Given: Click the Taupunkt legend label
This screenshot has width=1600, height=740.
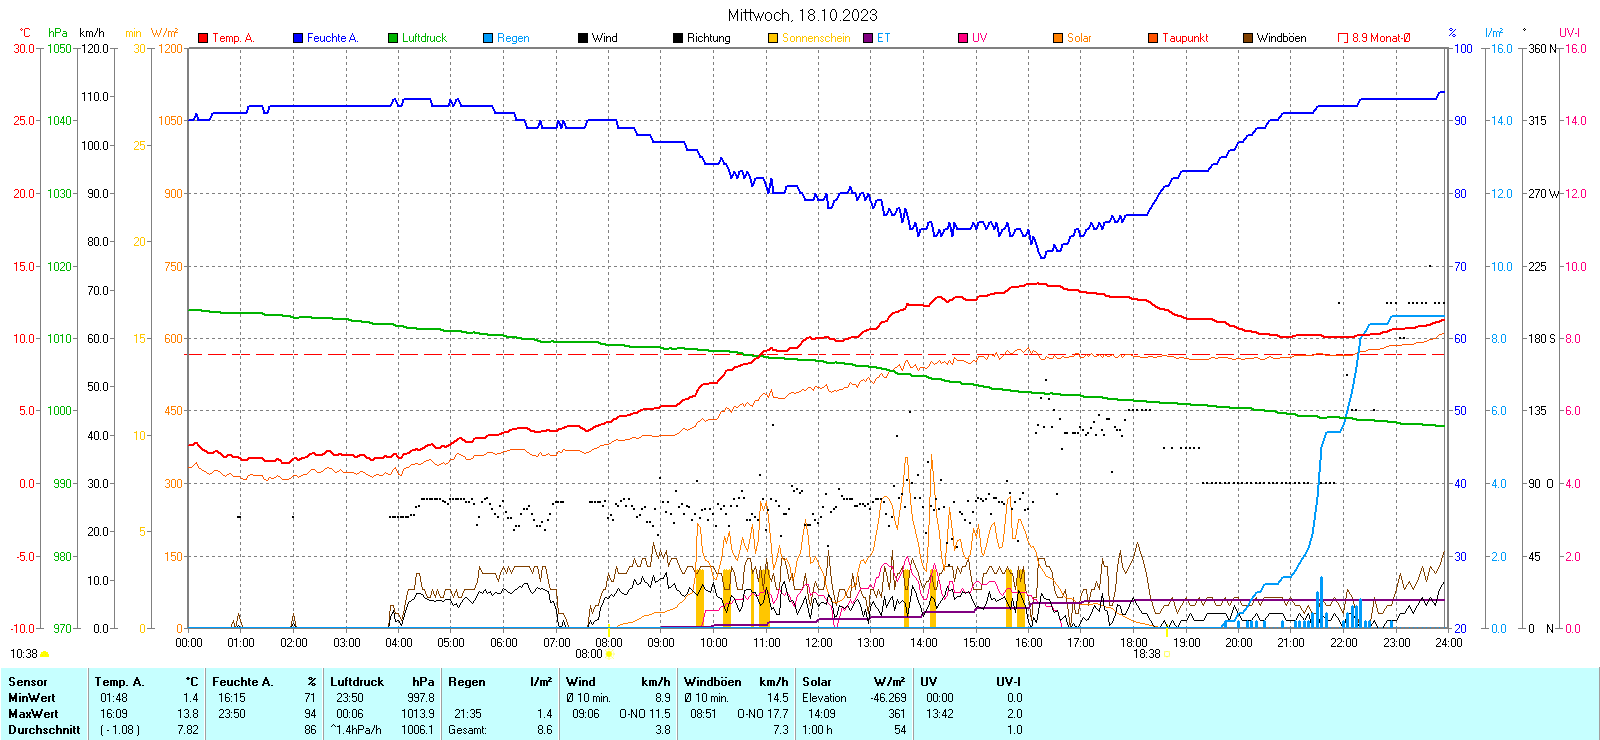Looking at the screenshot, I should 1185,38.
